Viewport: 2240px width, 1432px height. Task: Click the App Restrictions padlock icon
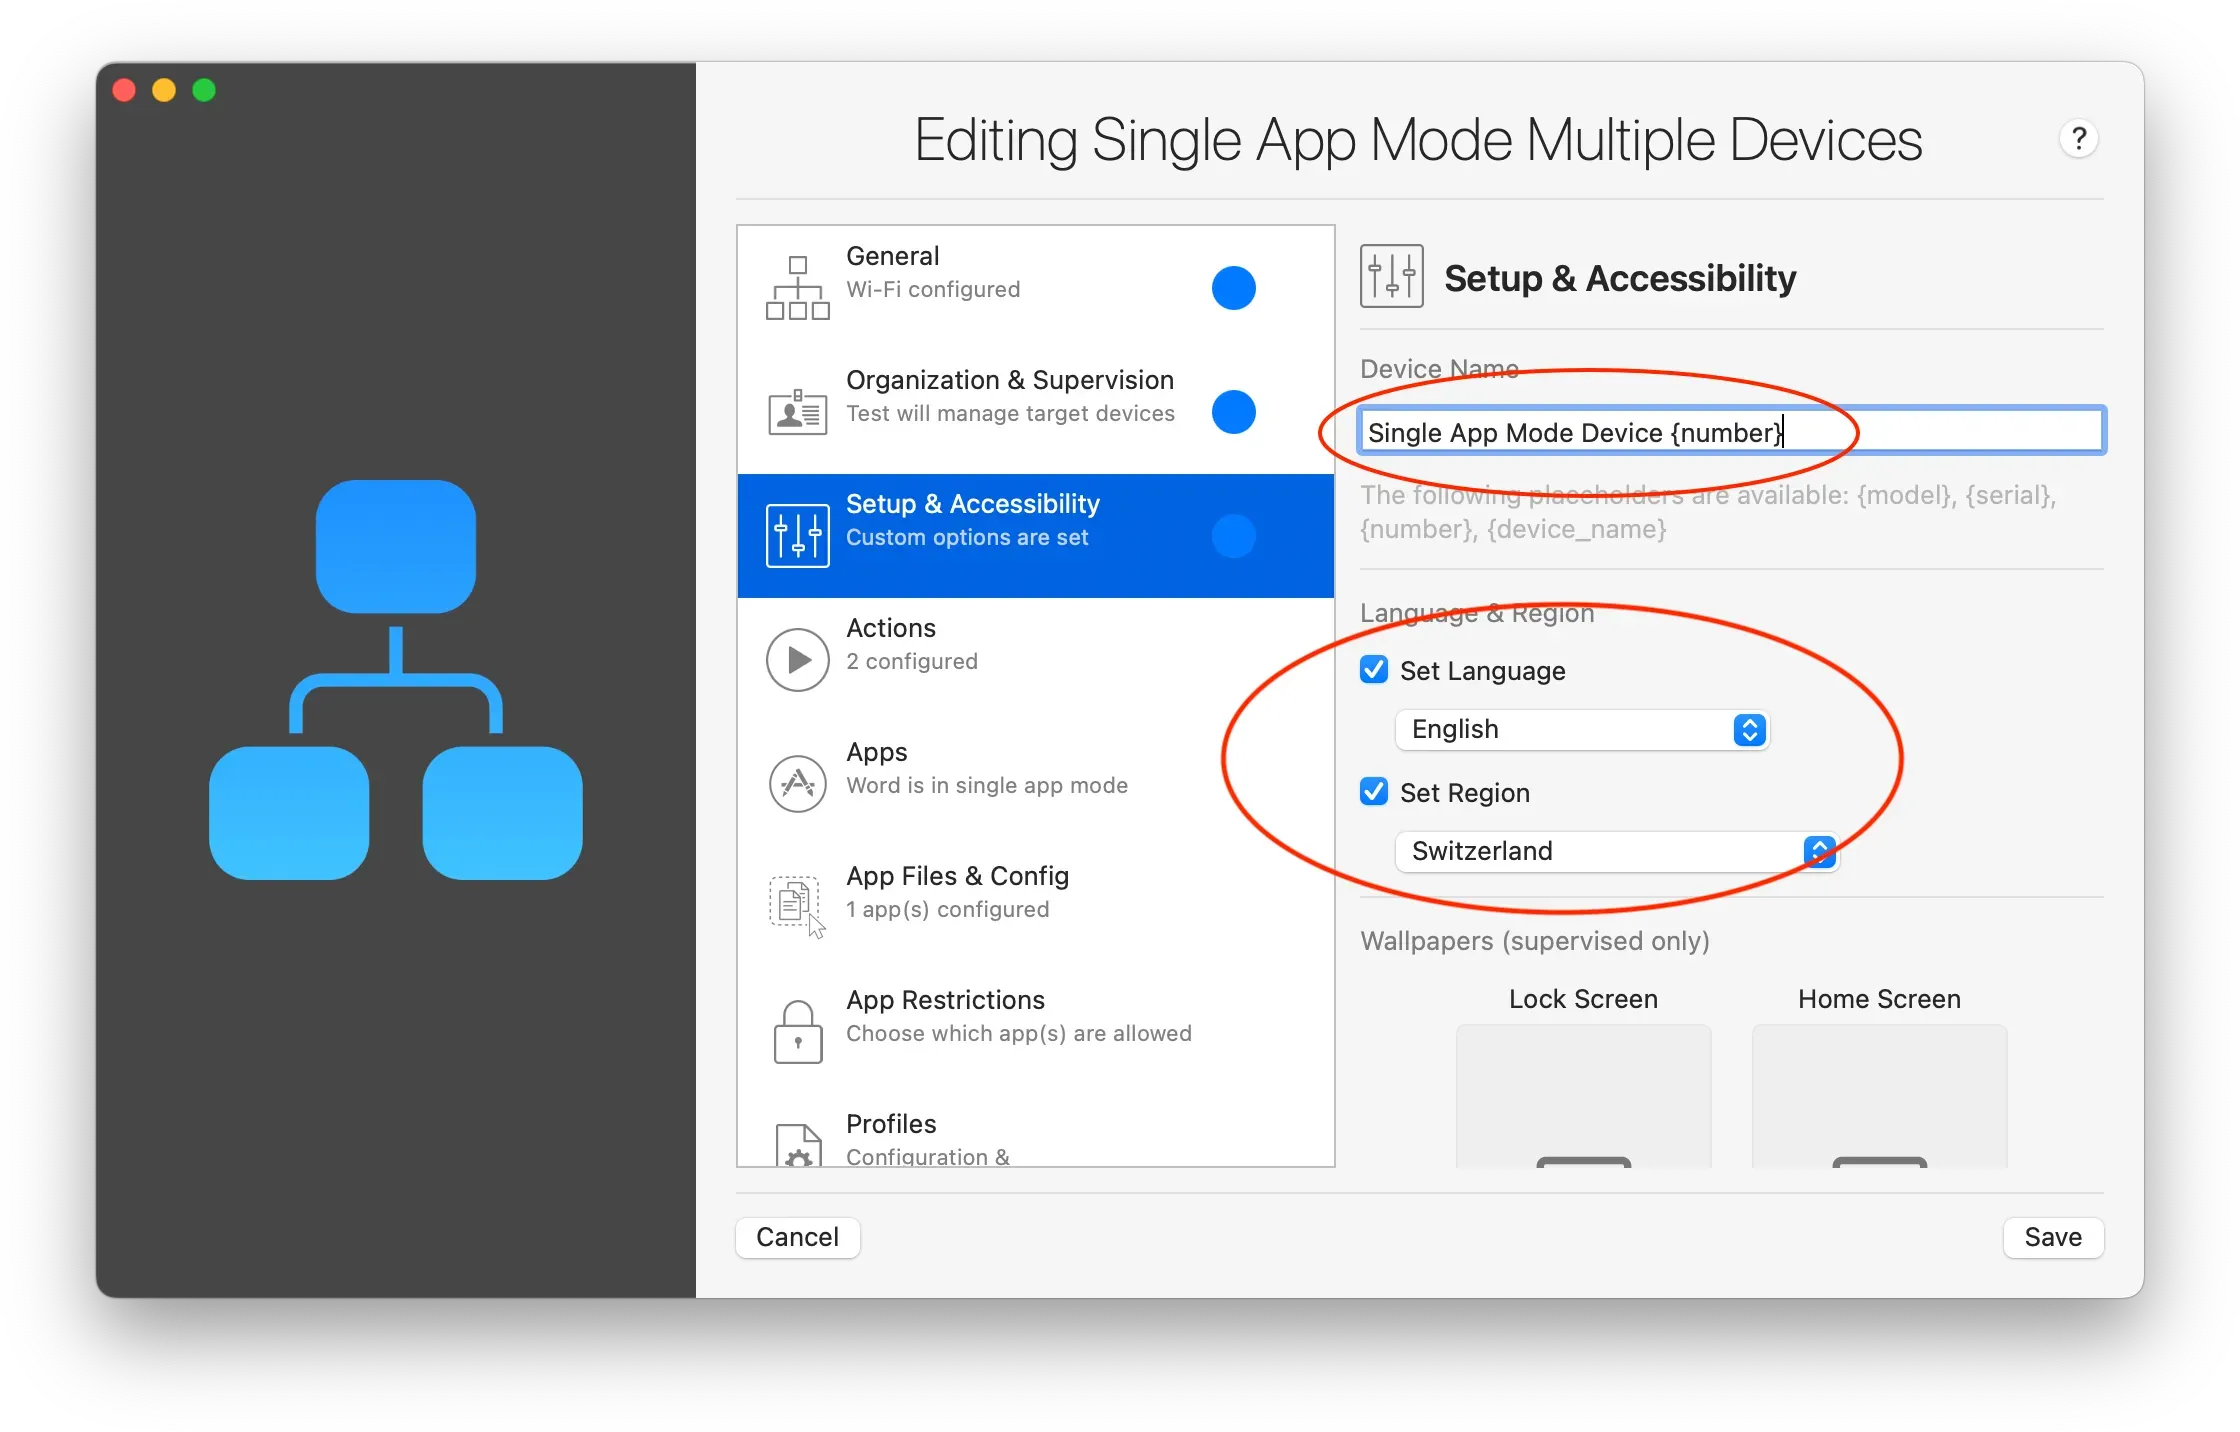[x=797, y=1032]
